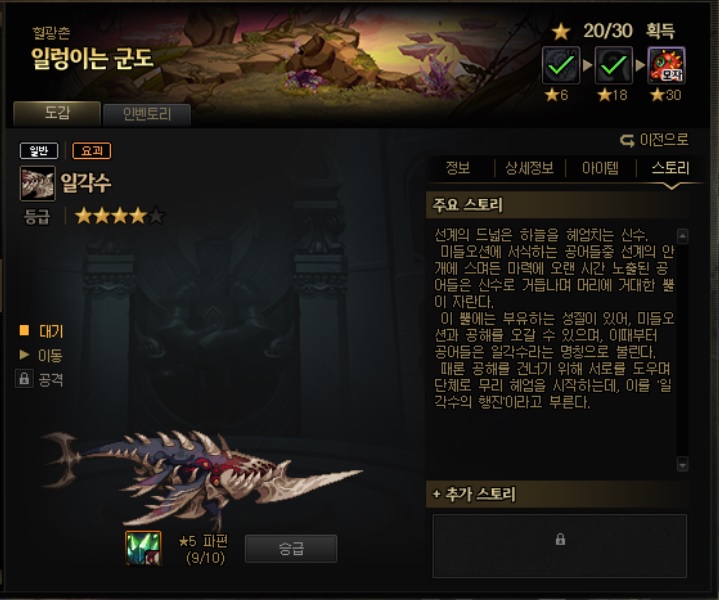Click the 승급 promote button

[x=291, y=548]
